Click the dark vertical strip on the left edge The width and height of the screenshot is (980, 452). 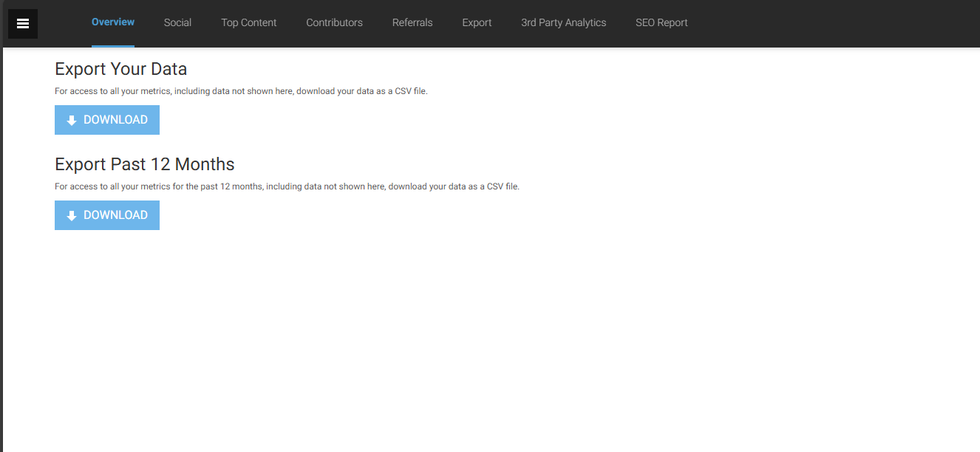(1, 250)
